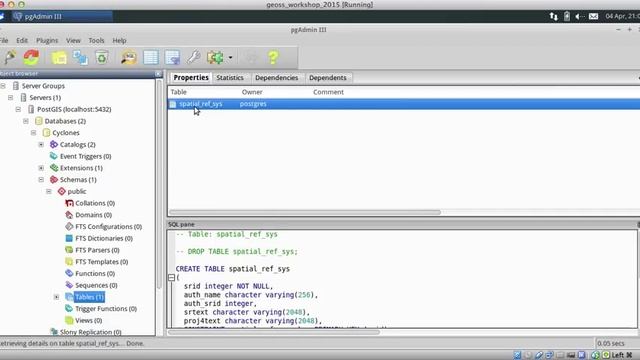Select the spatial_ref_sys table row

[x=403, y=104]
